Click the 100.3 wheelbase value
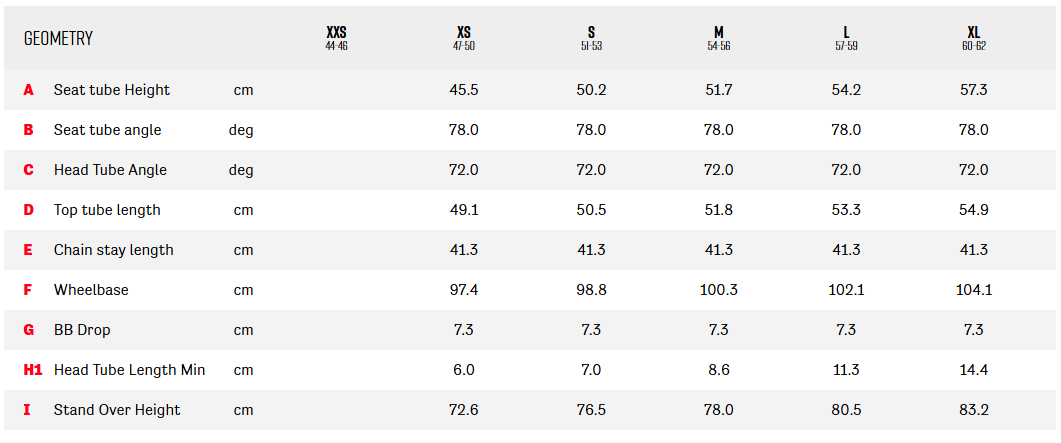Screen dimensions: 1061x443 point(718,290)
